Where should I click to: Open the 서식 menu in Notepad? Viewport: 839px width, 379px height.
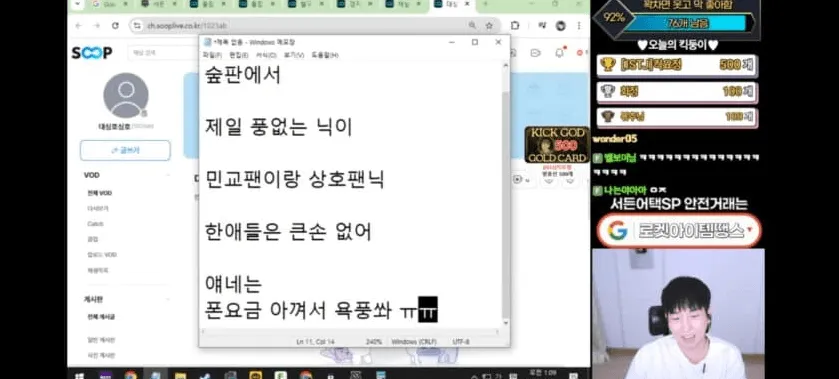(x=266, y=55)
